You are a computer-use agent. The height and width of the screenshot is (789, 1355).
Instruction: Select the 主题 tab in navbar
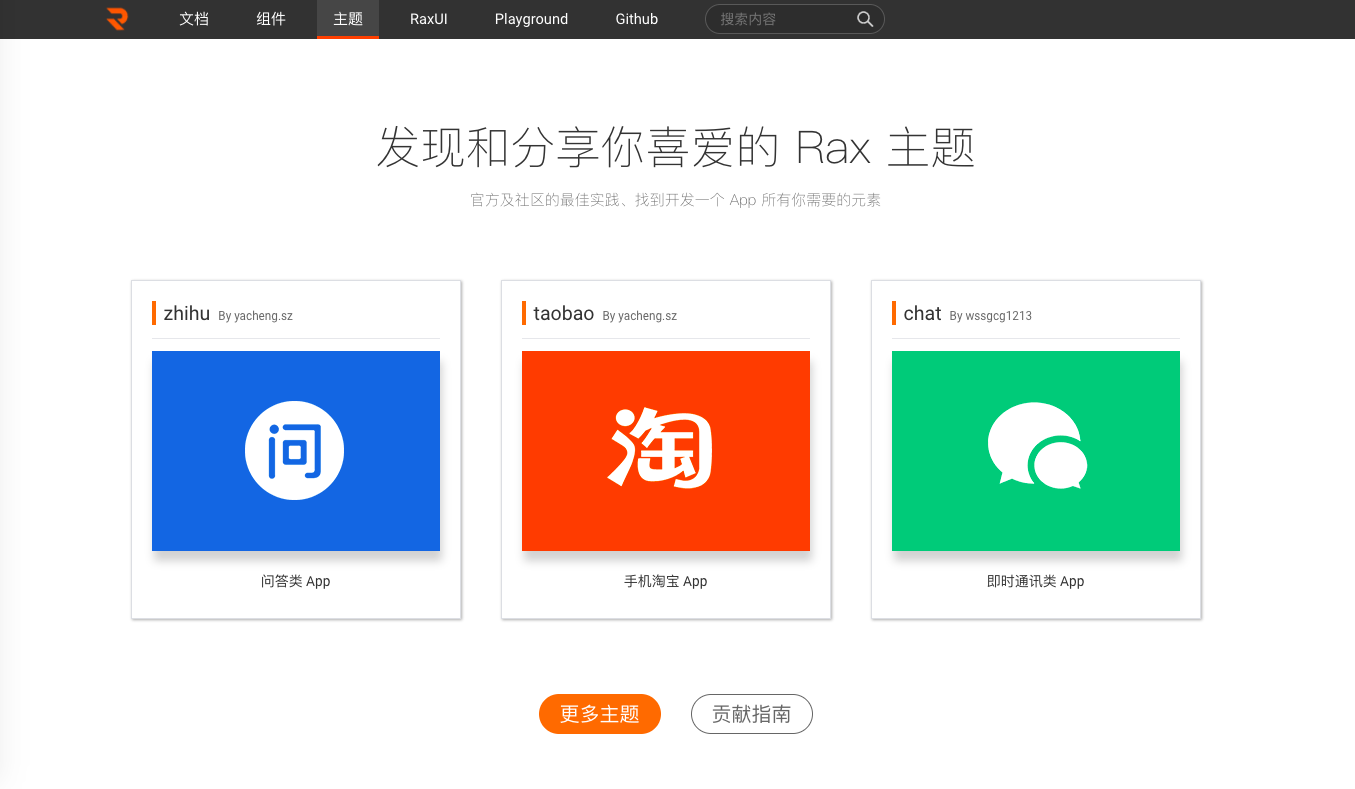pyautogui.click(x=348, y=19)
